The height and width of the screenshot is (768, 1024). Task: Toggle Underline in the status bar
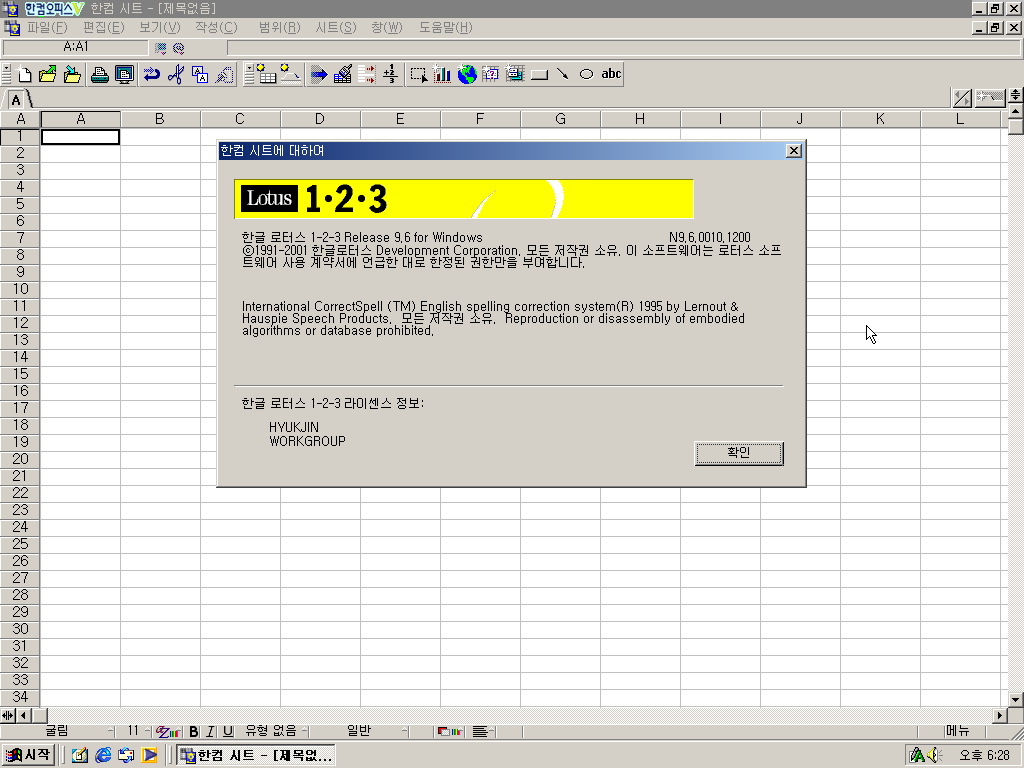[227, 731]
